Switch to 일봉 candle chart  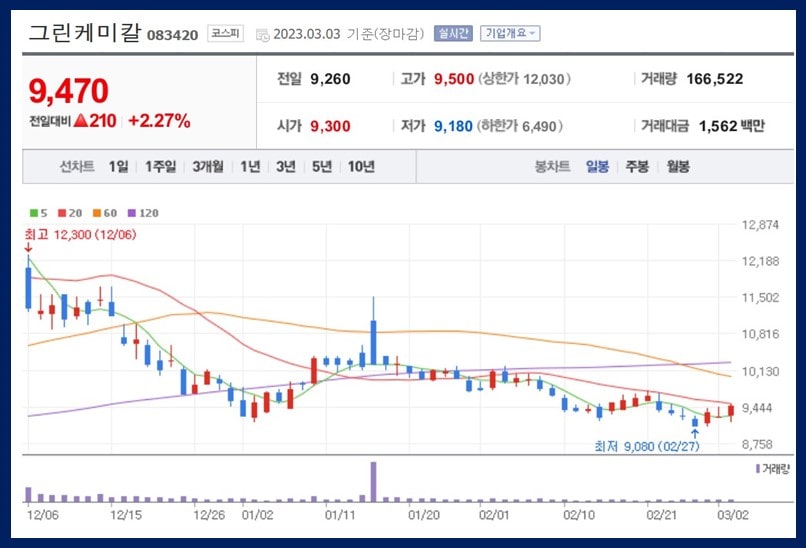(597, 167)
